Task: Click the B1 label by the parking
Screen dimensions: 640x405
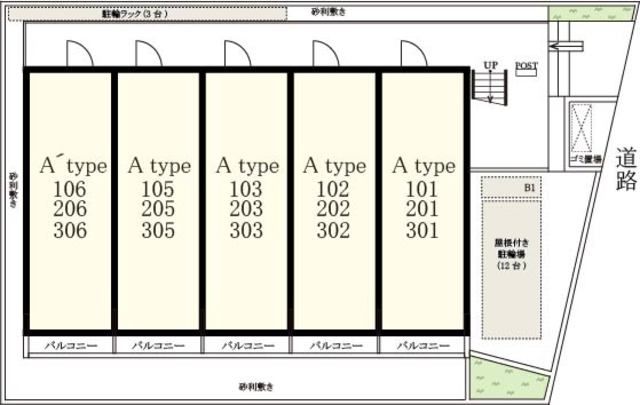Action: click(530, 187)
